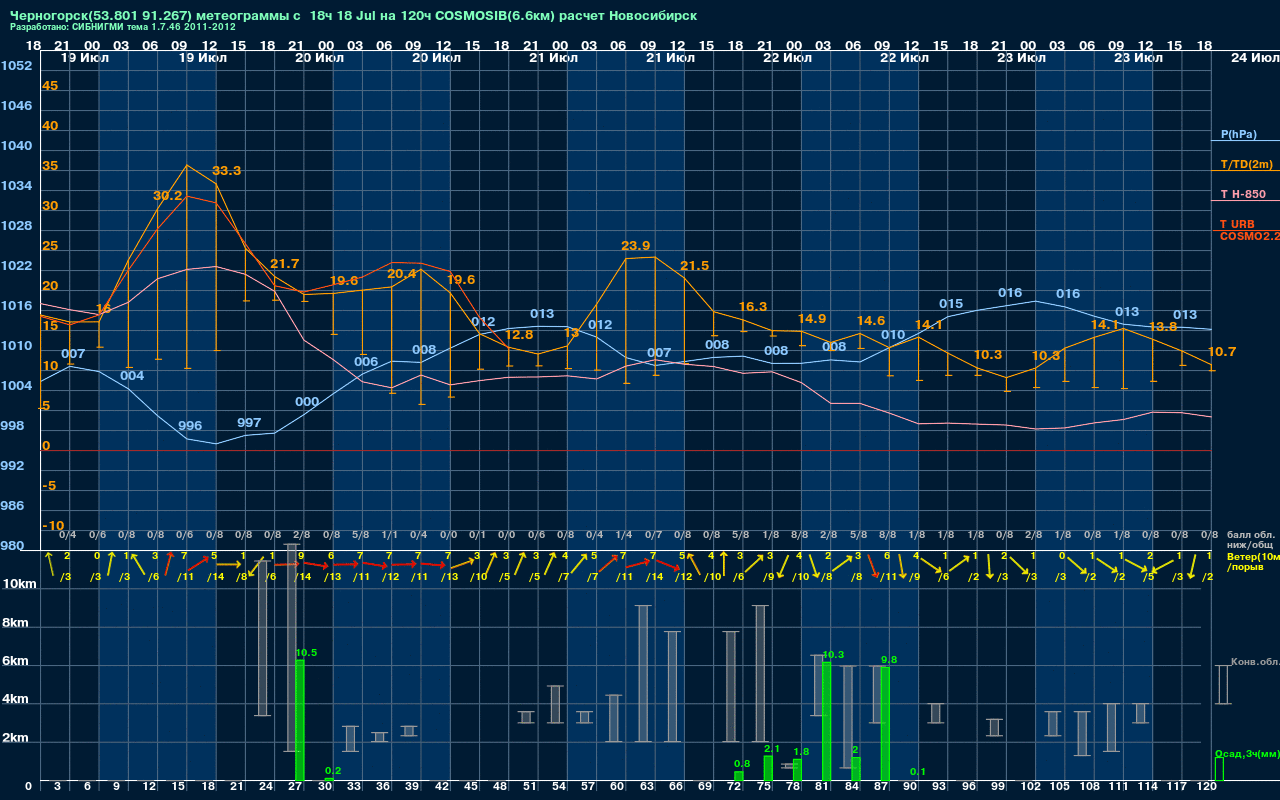Click the 23.9 temperature value

(x=636, y=246)
